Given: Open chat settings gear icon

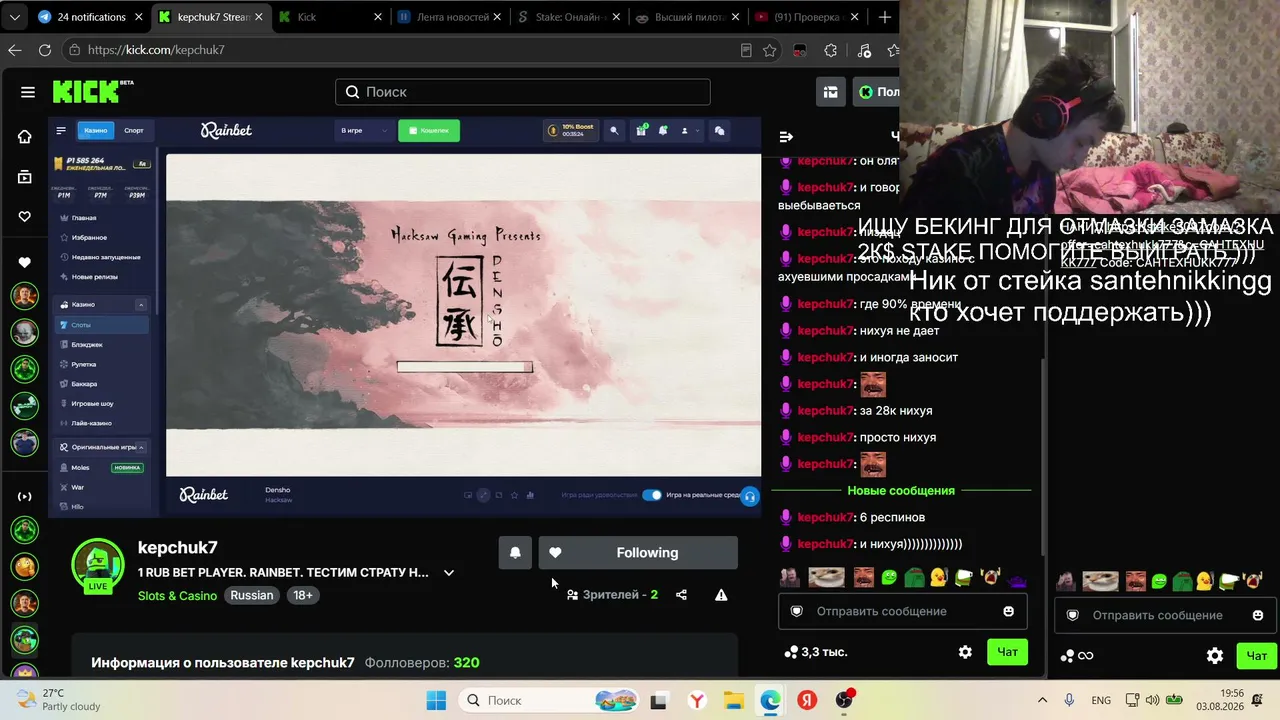Looking at the screenshot, I should click(x=965, y=652).
